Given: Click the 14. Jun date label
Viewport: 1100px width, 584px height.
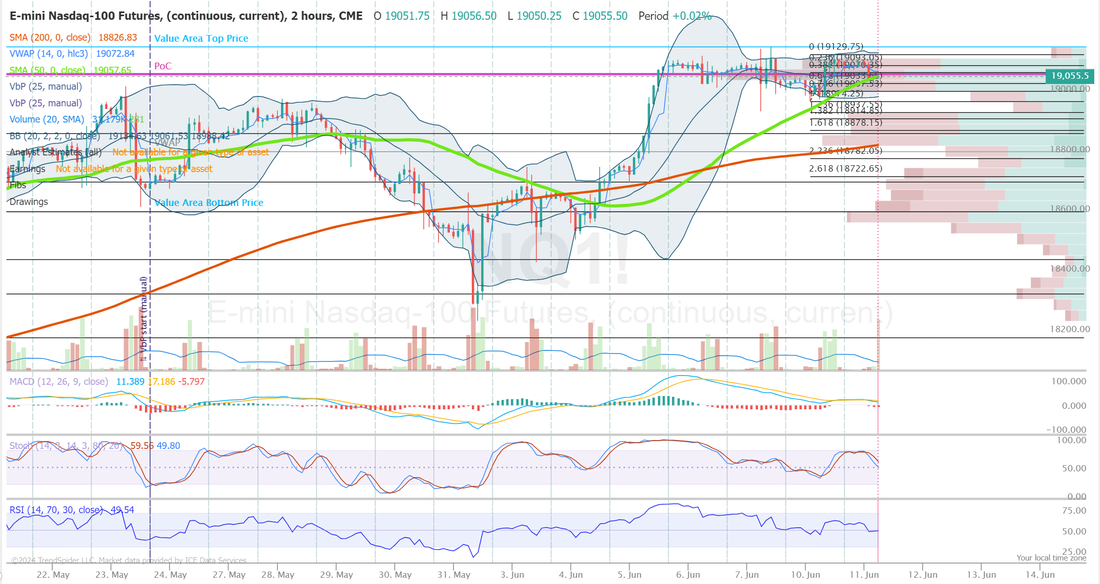Looking at the screenshot, I should pyautogui.click(x=1040, y=574).
